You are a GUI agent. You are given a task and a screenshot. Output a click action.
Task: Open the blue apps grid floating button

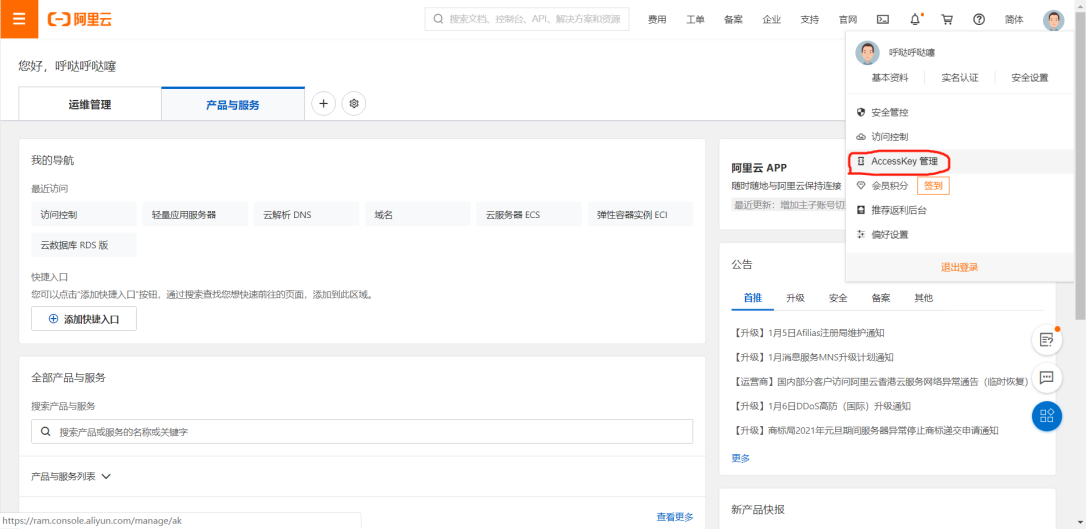tap(1047, 415)
